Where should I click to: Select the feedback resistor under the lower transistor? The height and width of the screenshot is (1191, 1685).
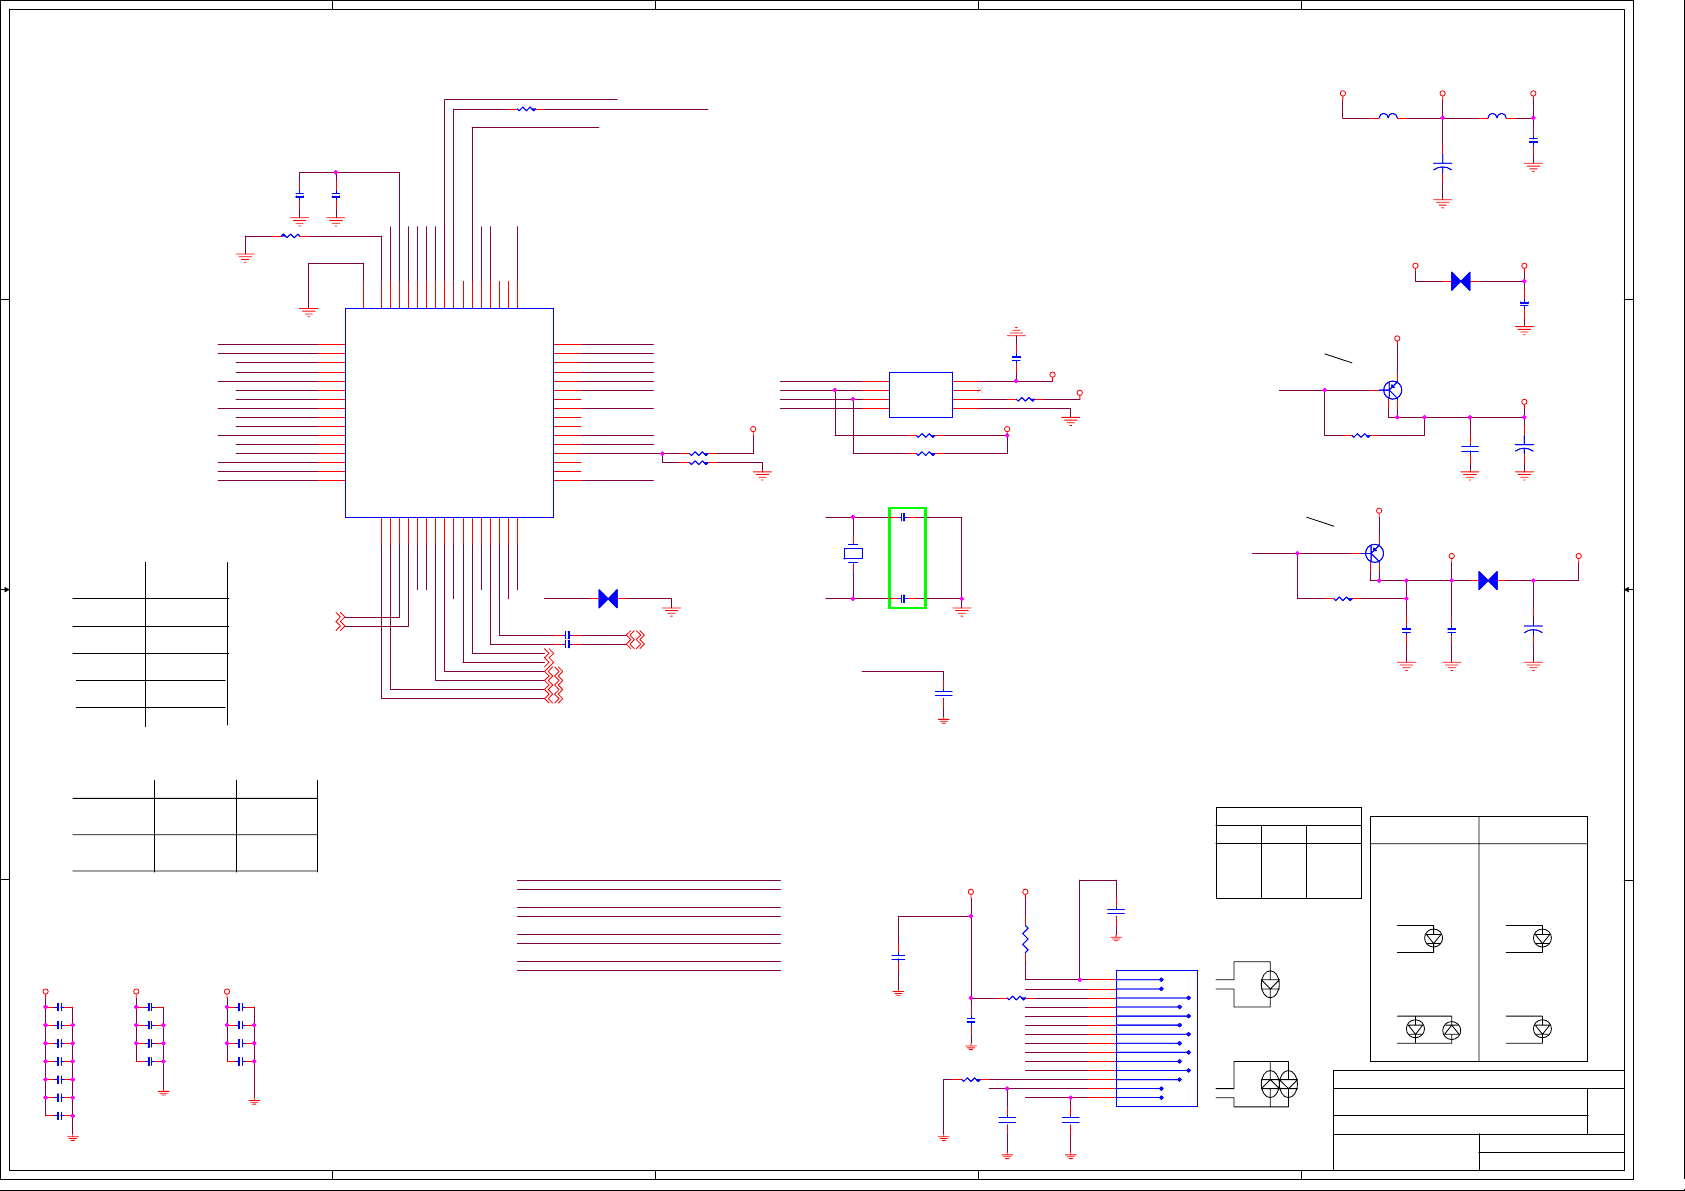(1343, 598)
